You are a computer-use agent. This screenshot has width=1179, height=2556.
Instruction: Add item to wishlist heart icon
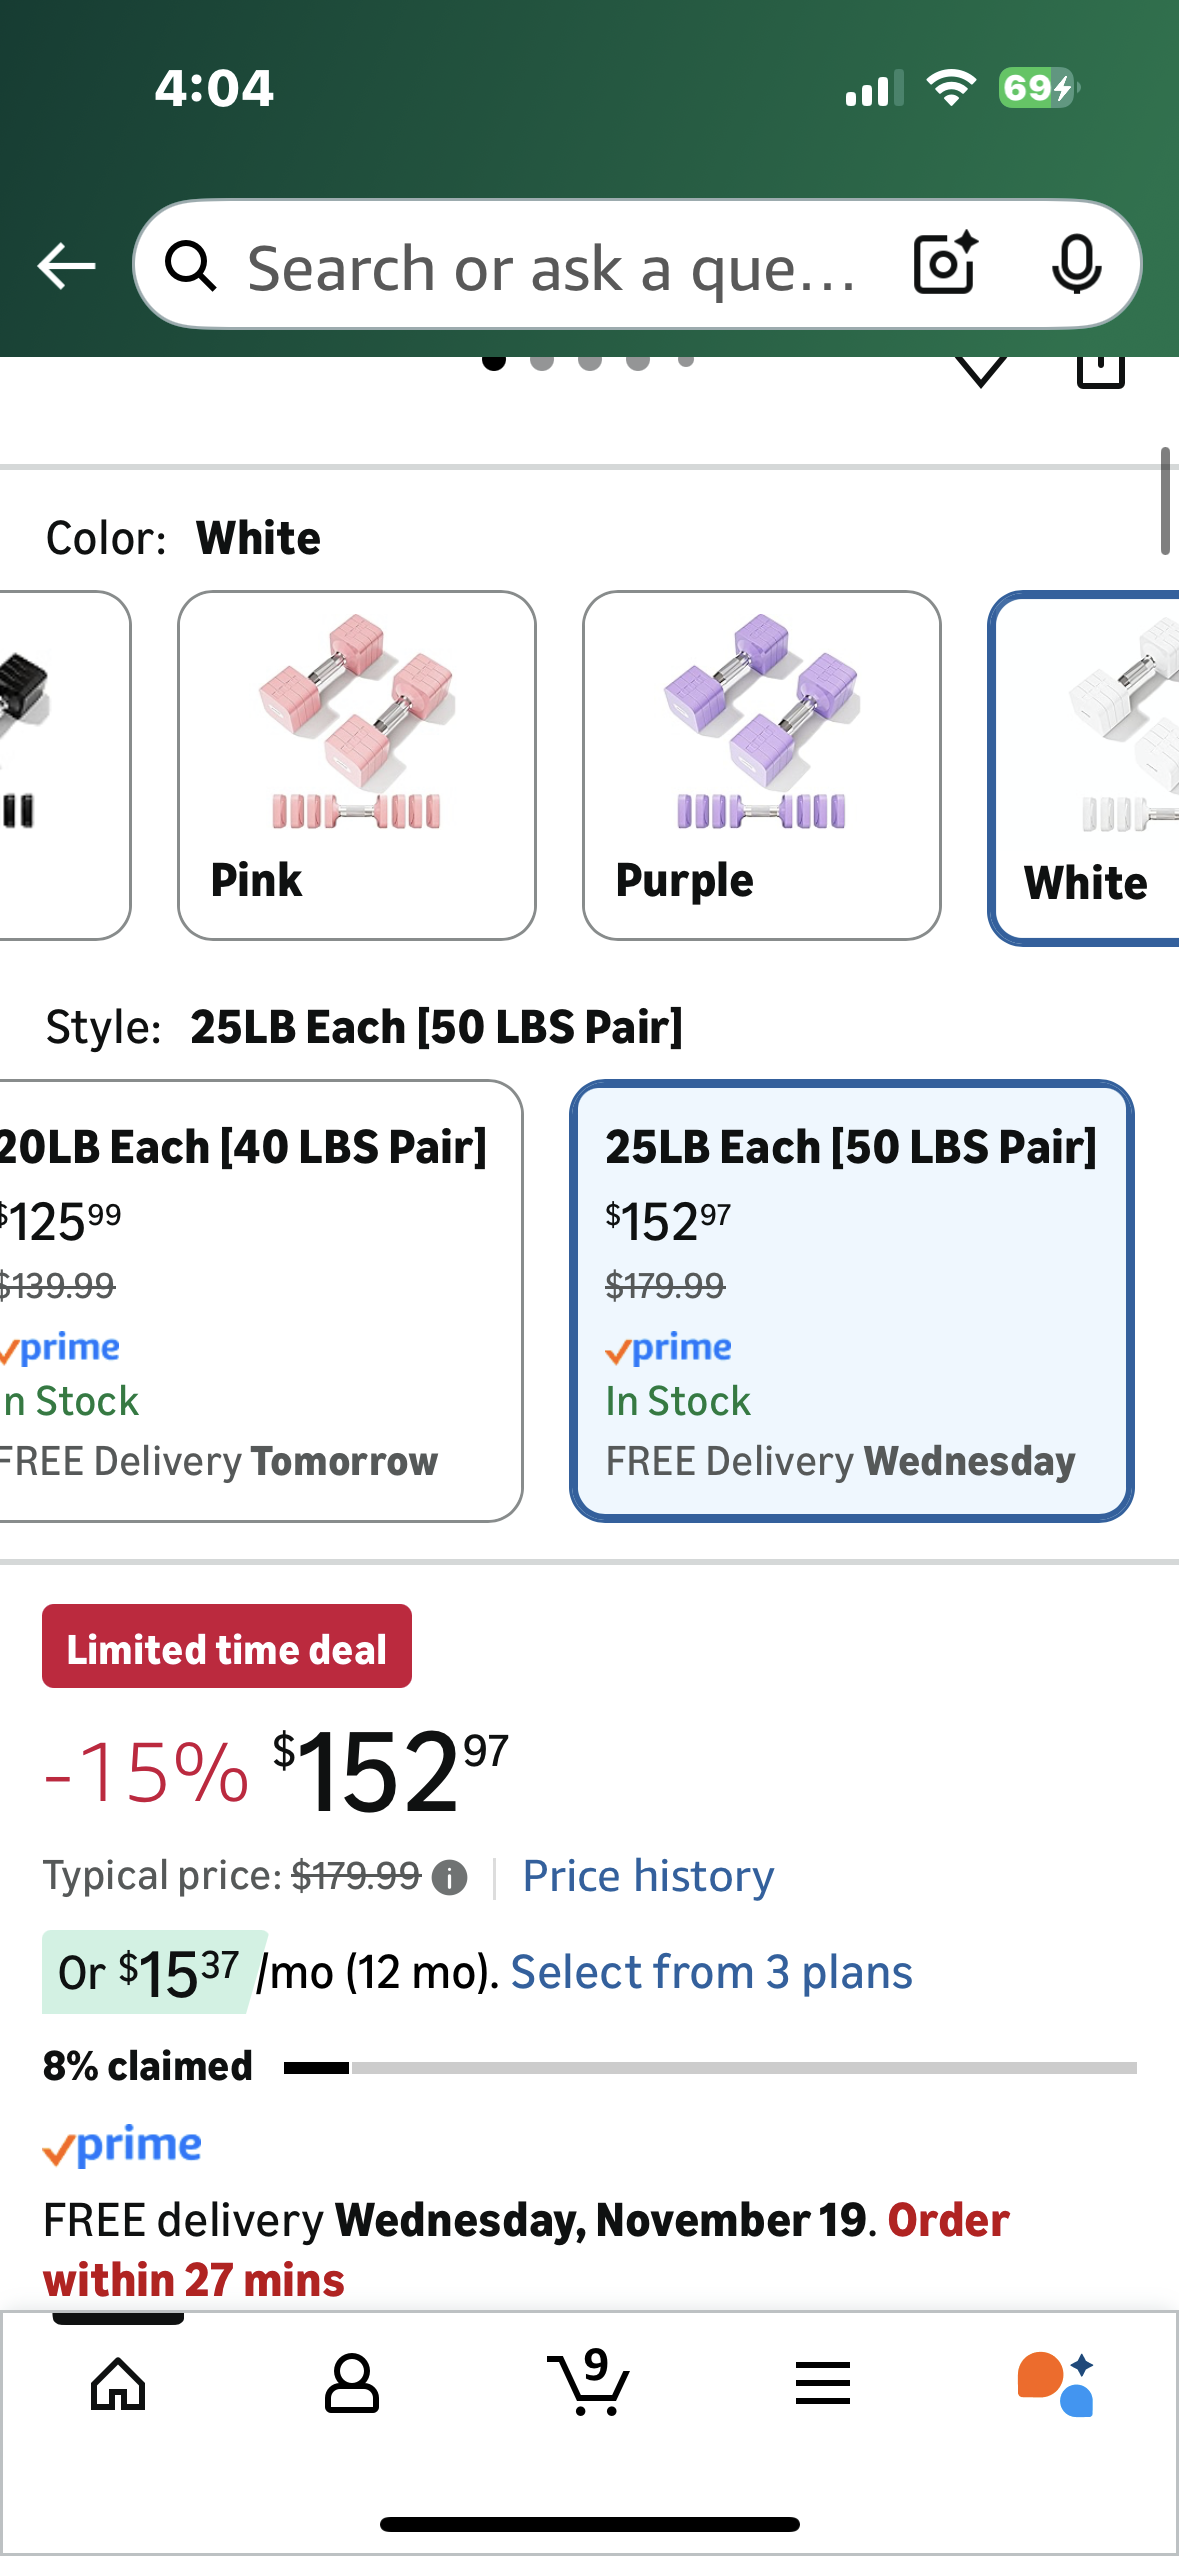pyautogui.click(x=981, y=370)
